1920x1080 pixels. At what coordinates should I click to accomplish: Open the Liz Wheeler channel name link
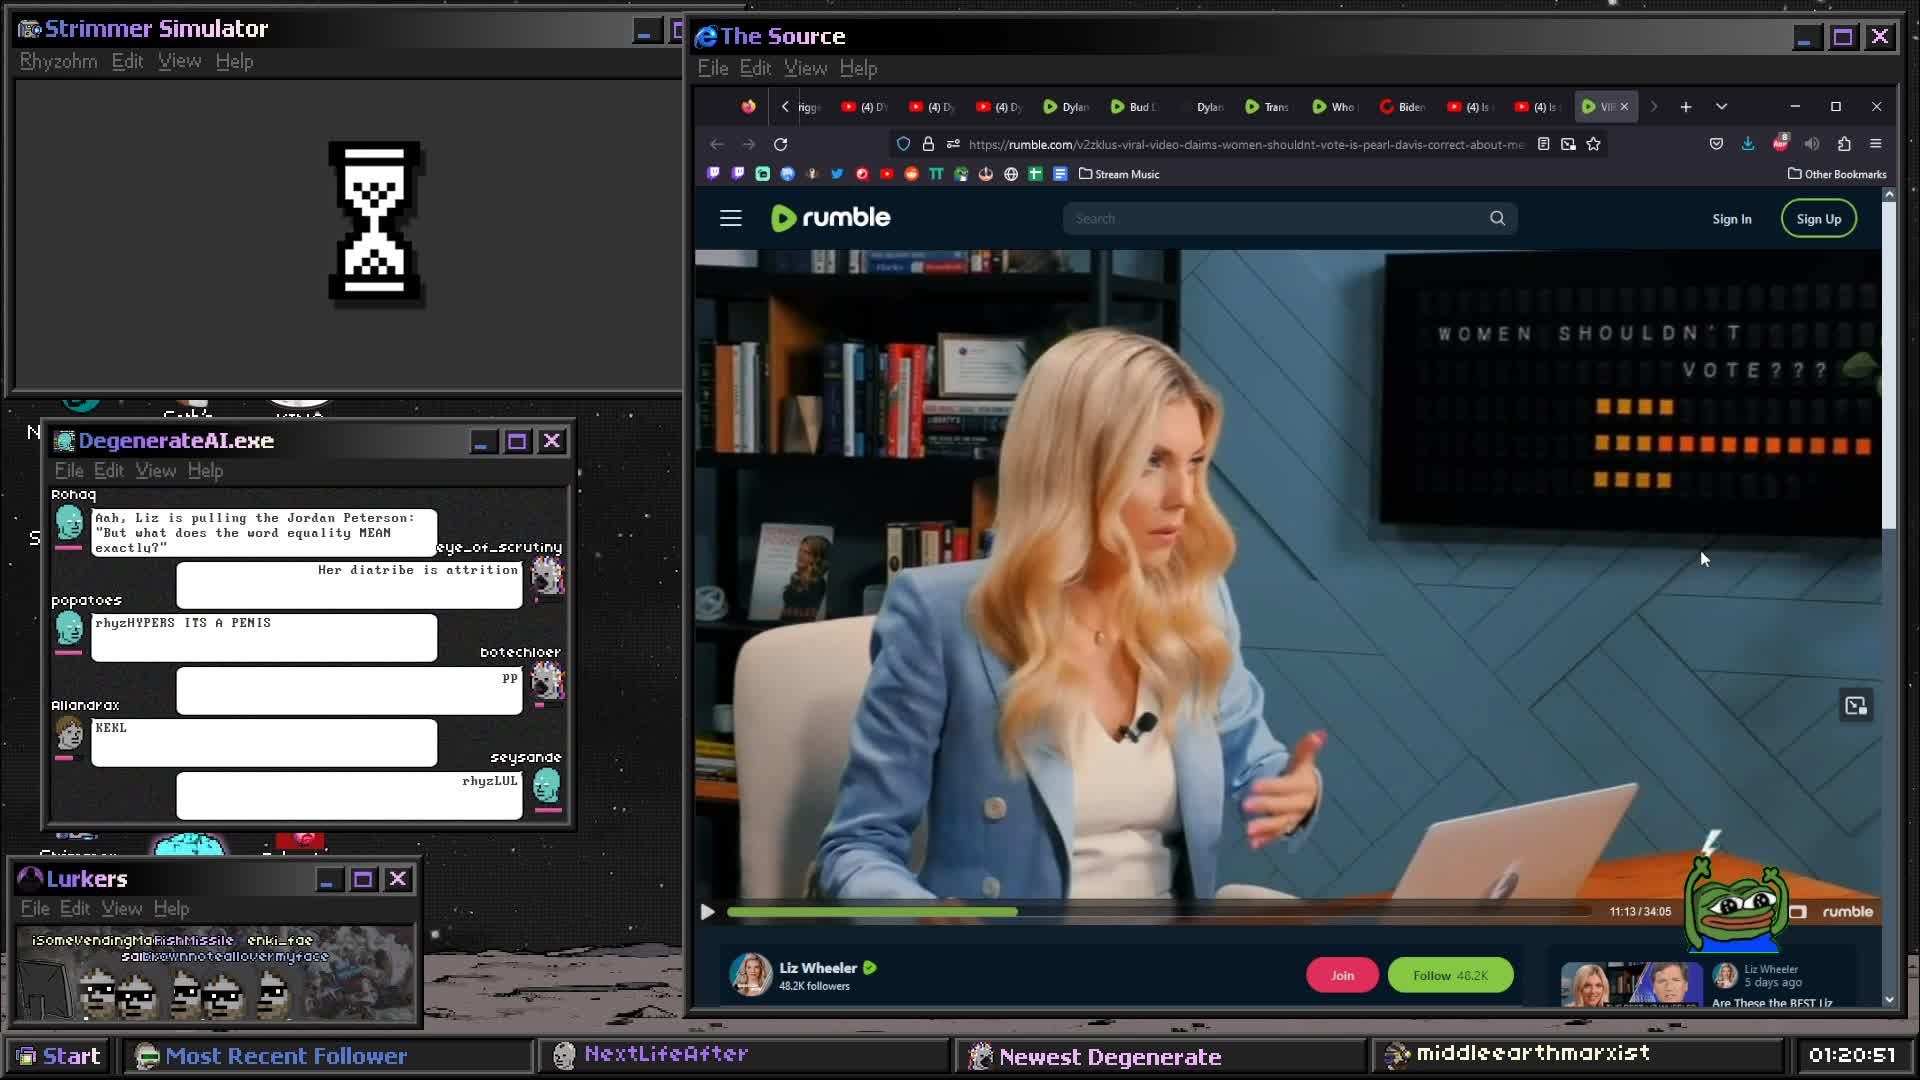click(818, 968)
